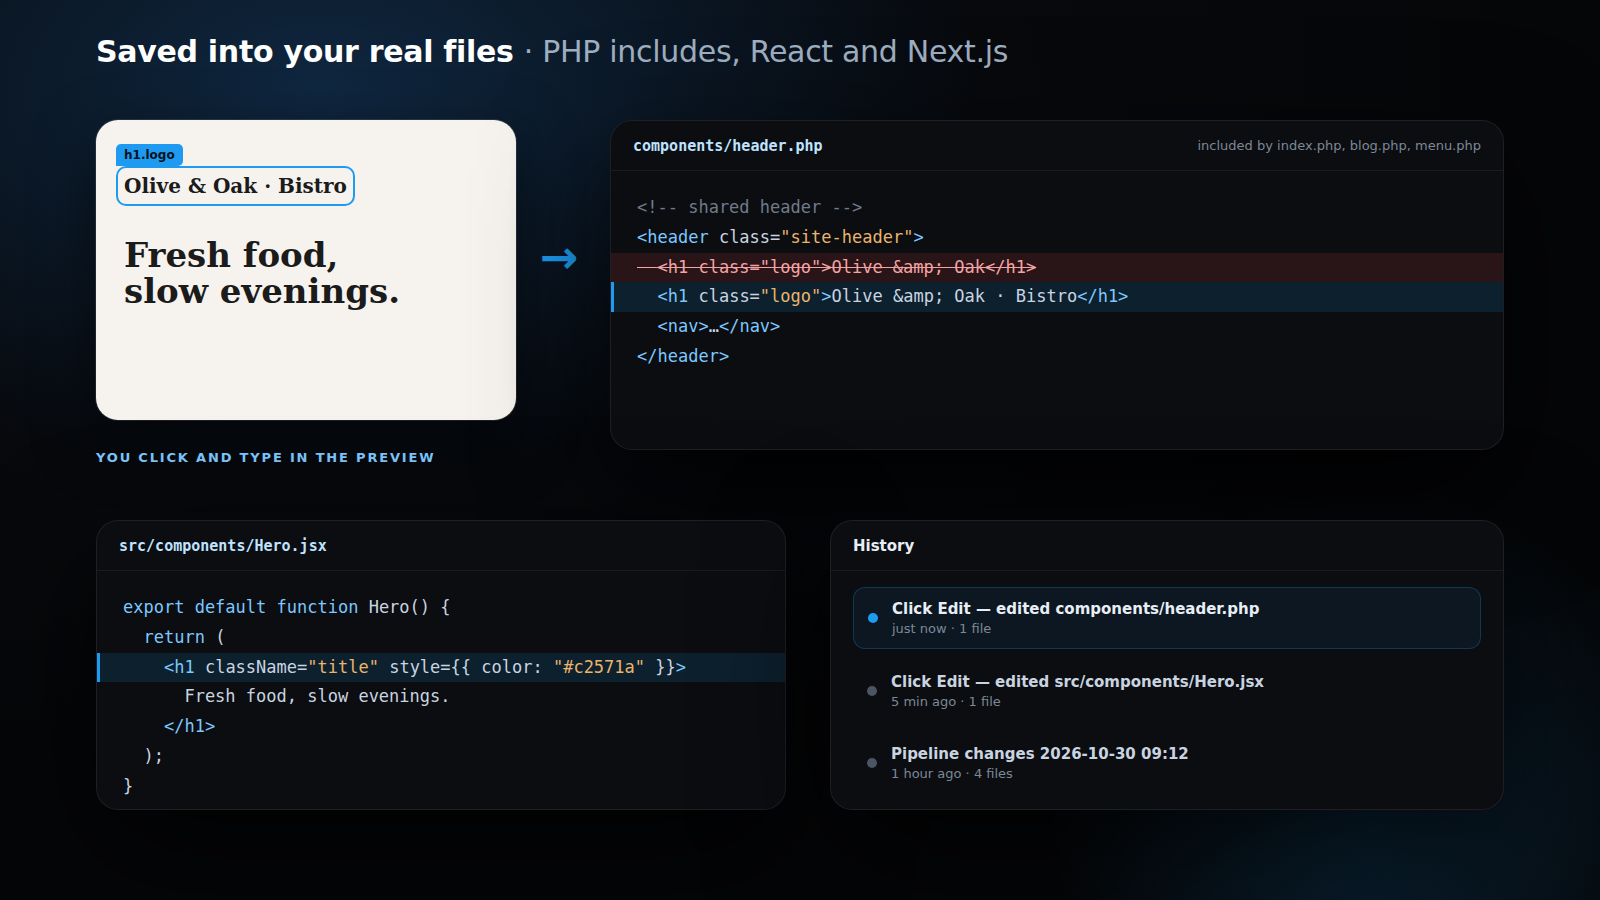Click the '<header class="site-header">' code line
Viewport: 1600px width, 900px height.
coord(780,237)
